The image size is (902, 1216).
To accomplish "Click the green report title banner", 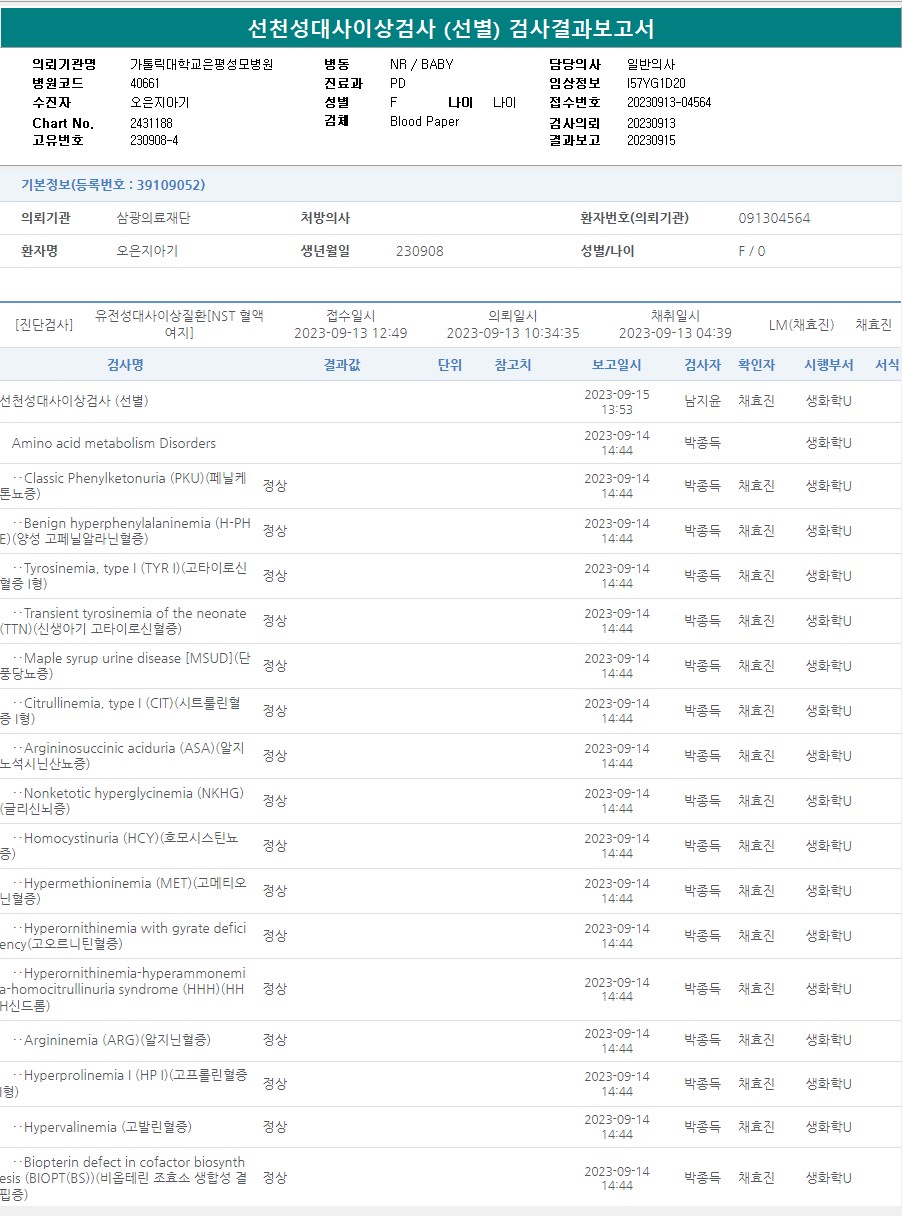I will click(451, 28).
